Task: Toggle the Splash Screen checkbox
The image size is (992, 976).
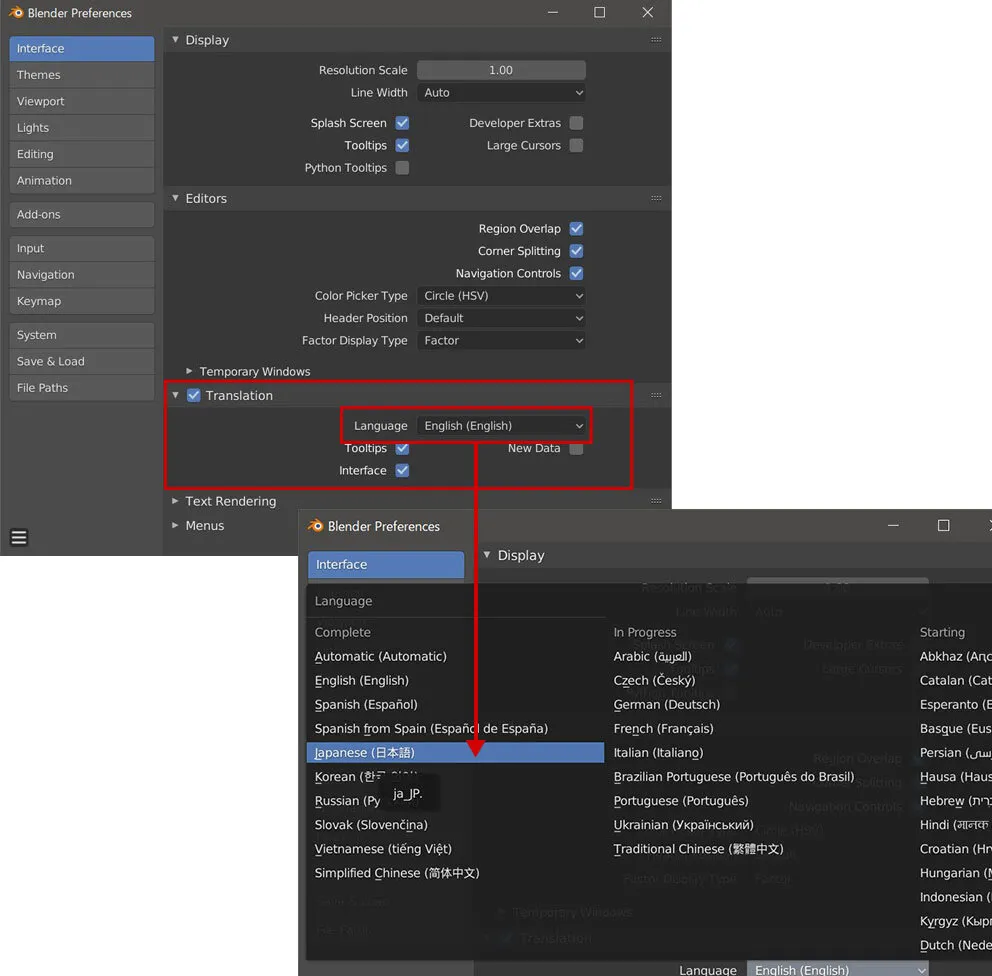Action: pyautogui.click(x=402, y=123)
